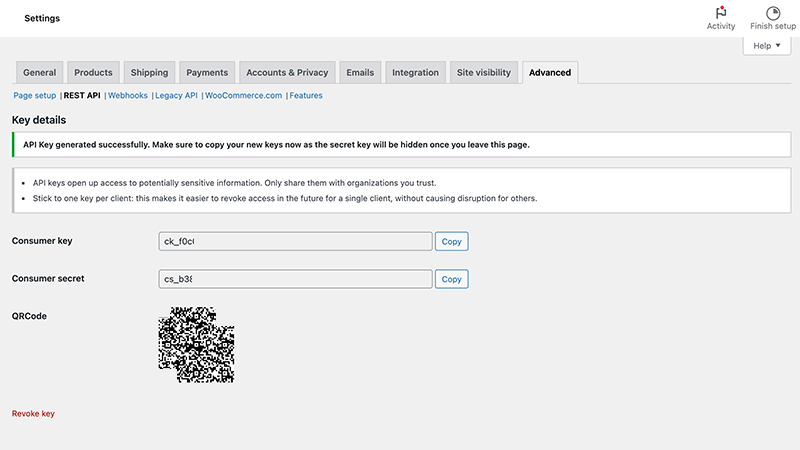
Task: Open the Products tab
Action: tap(93, 73)
